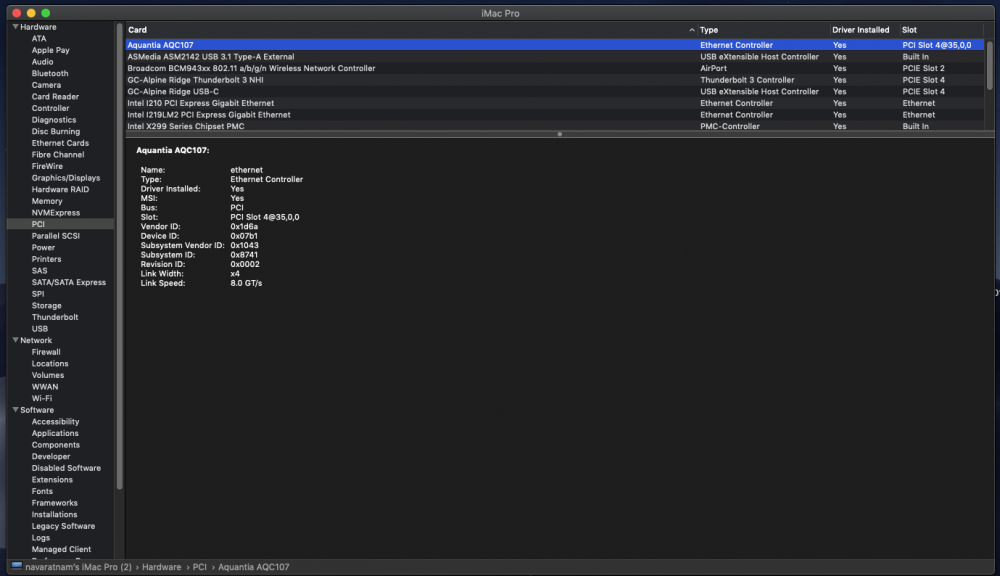Select GC-Alpine Ridge Thunderbolt 3 NHI row
Screen dimensions: 1000x576
554,80
